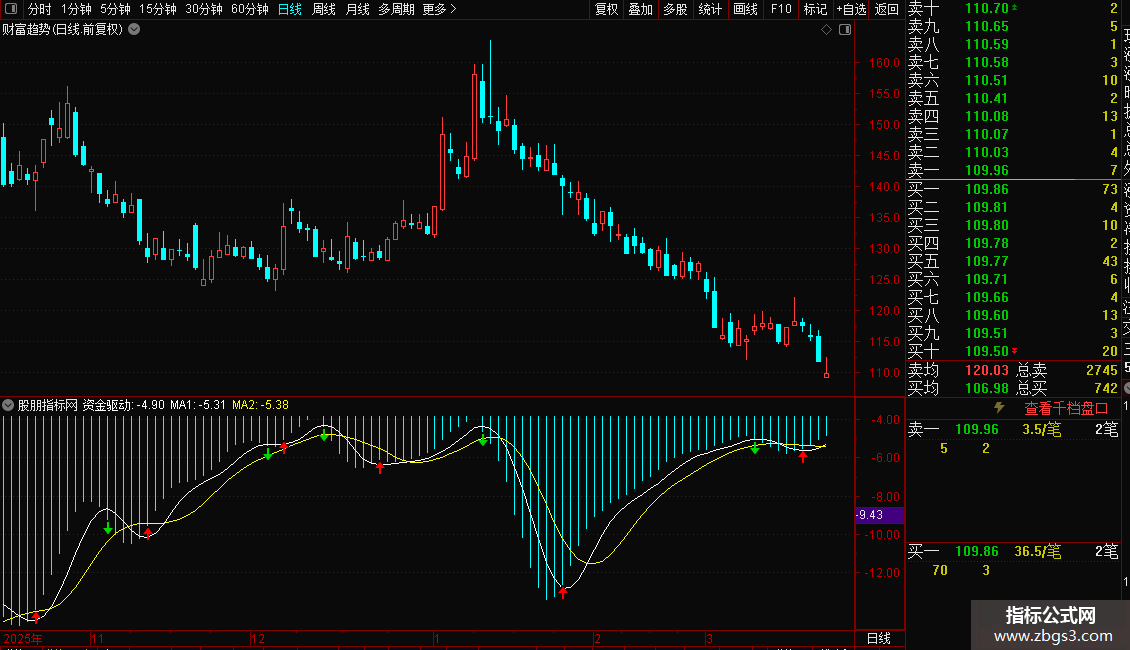The image size is (1130, 650).
Task: Click the diamond icon above the price chart
Action: [826, 30]
